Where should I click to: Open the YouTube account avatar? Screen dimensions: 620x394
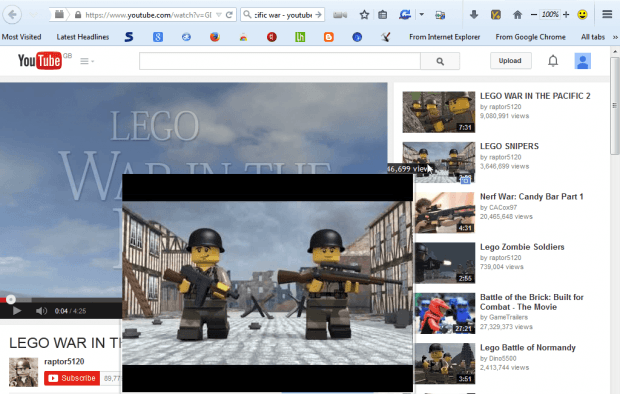[x=582, y=61]
